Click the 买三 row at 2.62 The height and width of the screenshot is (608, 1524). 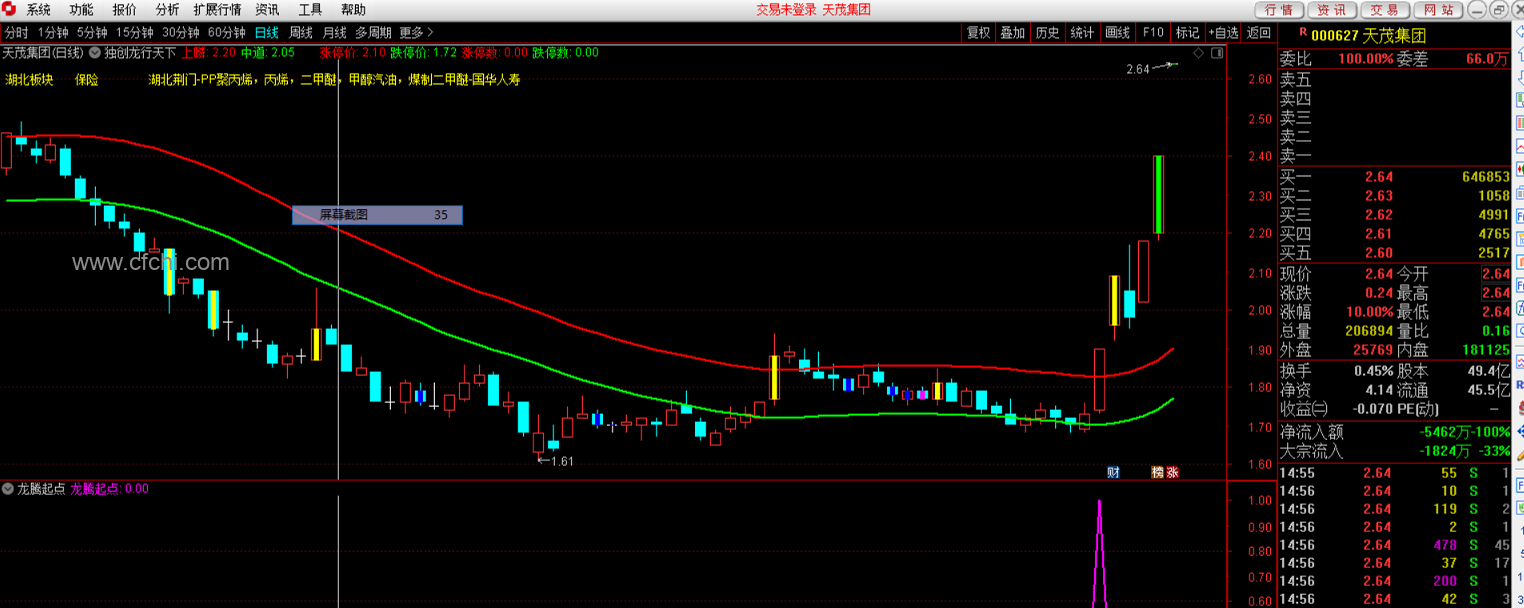tap(1395, 214)
